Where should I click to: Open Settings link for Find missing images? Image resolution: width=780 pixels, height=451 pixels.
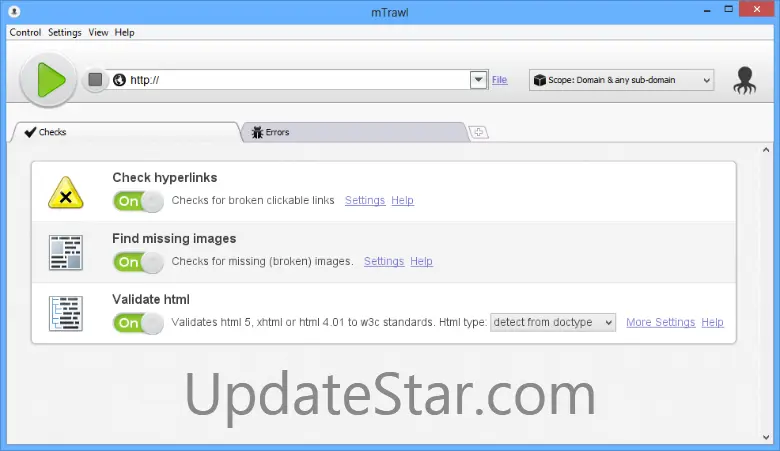pos(384,261)
